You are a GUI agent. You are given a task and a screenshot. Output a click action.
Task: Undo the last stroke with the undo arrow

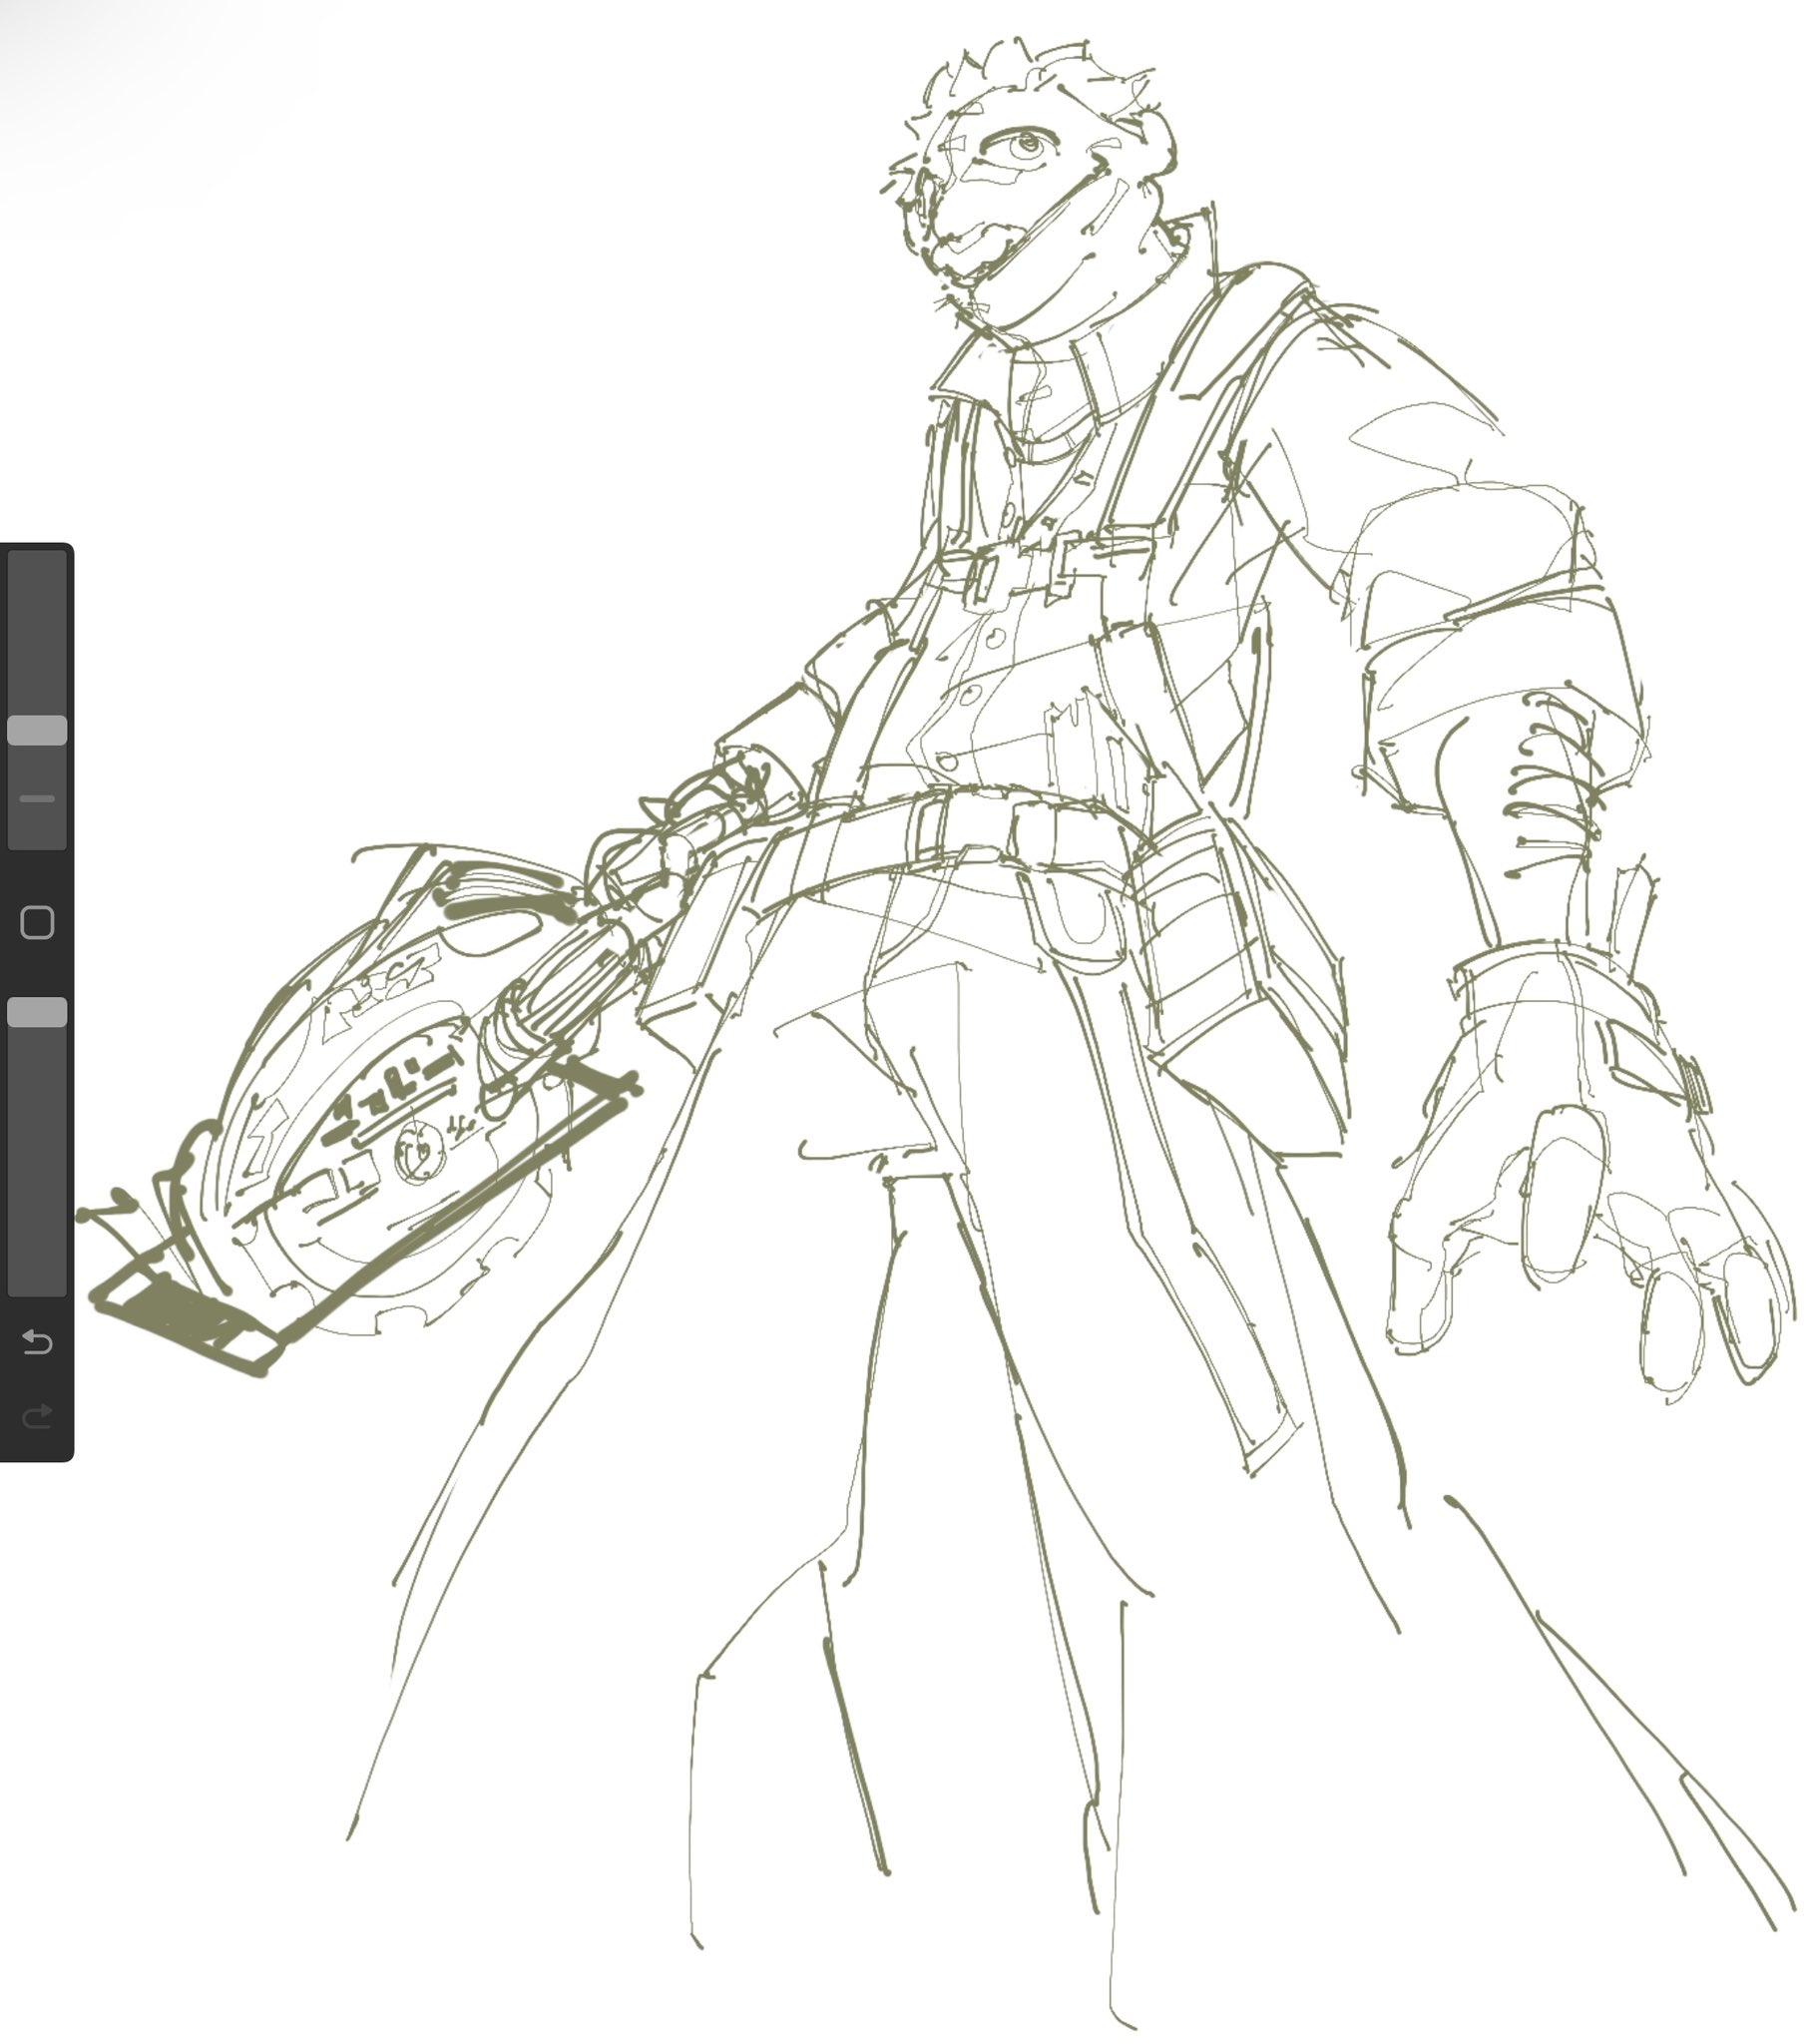[37, 1342]
